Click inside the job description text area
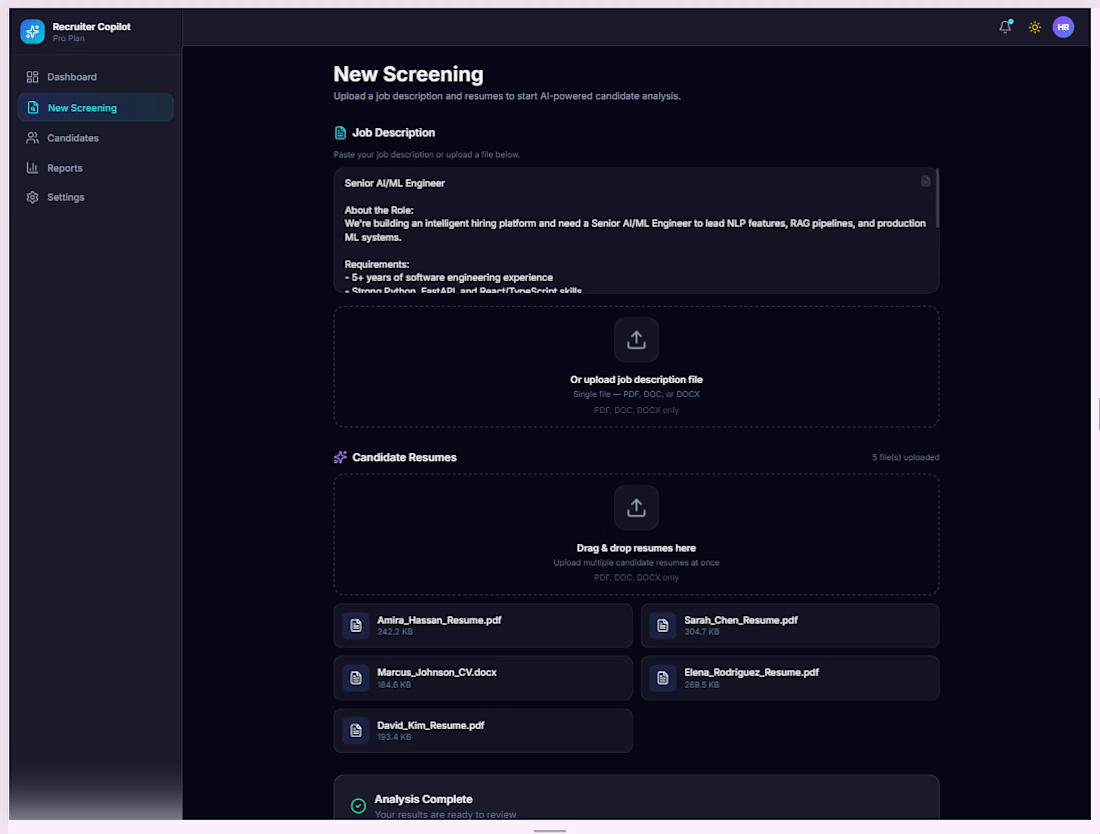 (x=636, y=230)
